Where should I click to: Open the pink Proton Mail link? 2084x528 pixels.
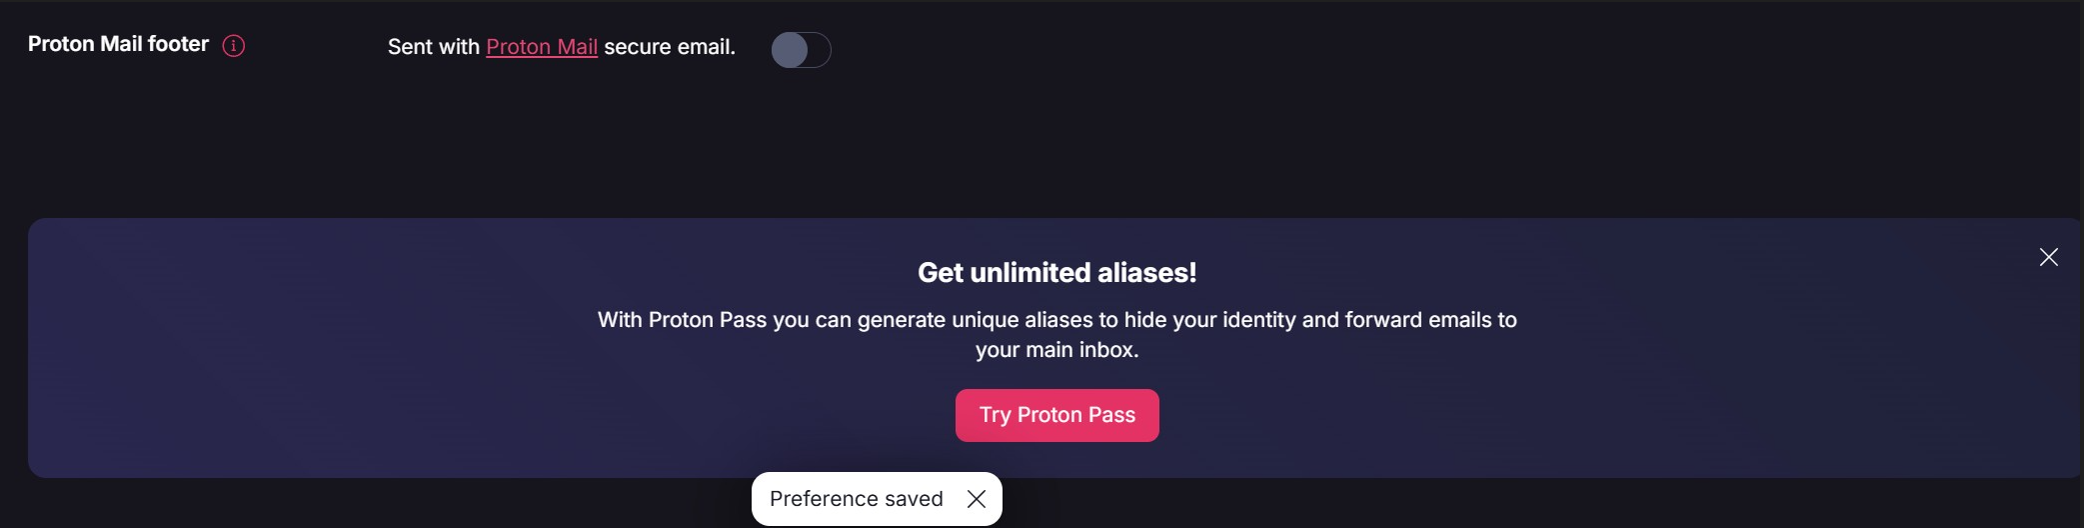pos(541,47)
